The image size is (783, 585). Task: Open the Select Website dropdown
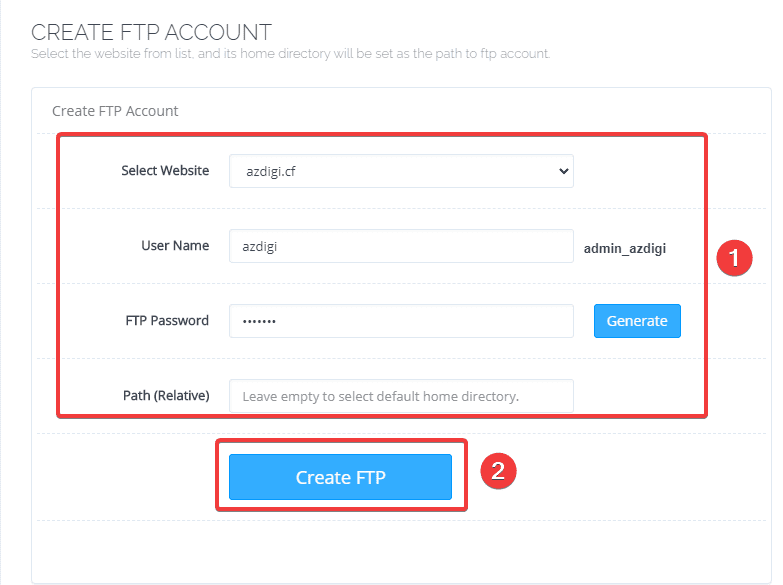(x=400, y=171)
